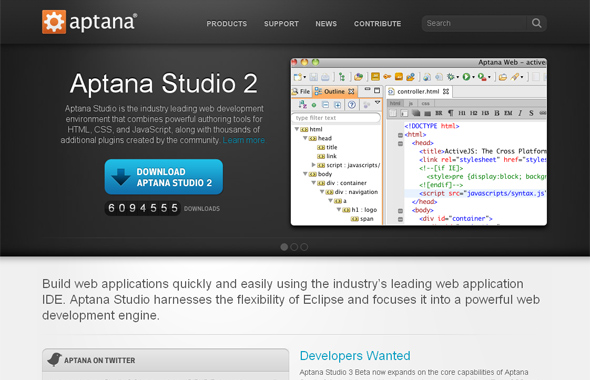Click the 6094555 downloads counter
Image resolution: width=590 pixels, height=380 pixels.
(x=143, y=208)
